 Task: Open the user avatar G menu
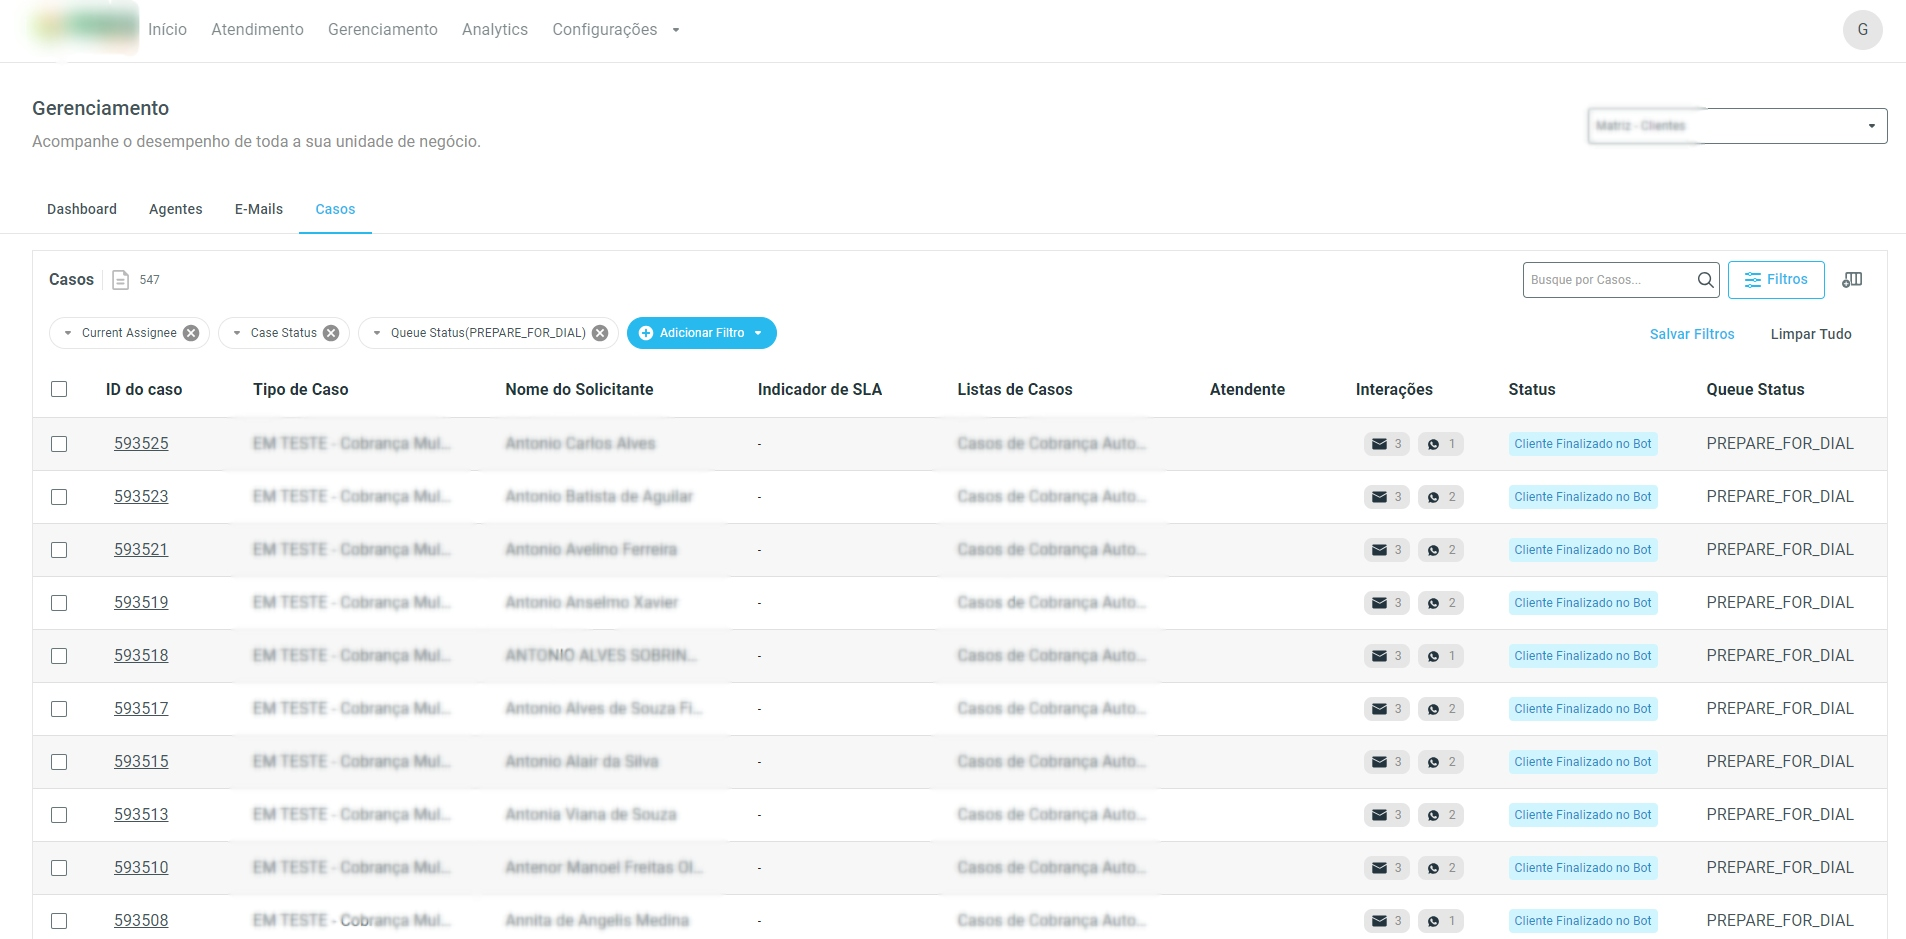pyautogui.click(x=1862, y=30)
